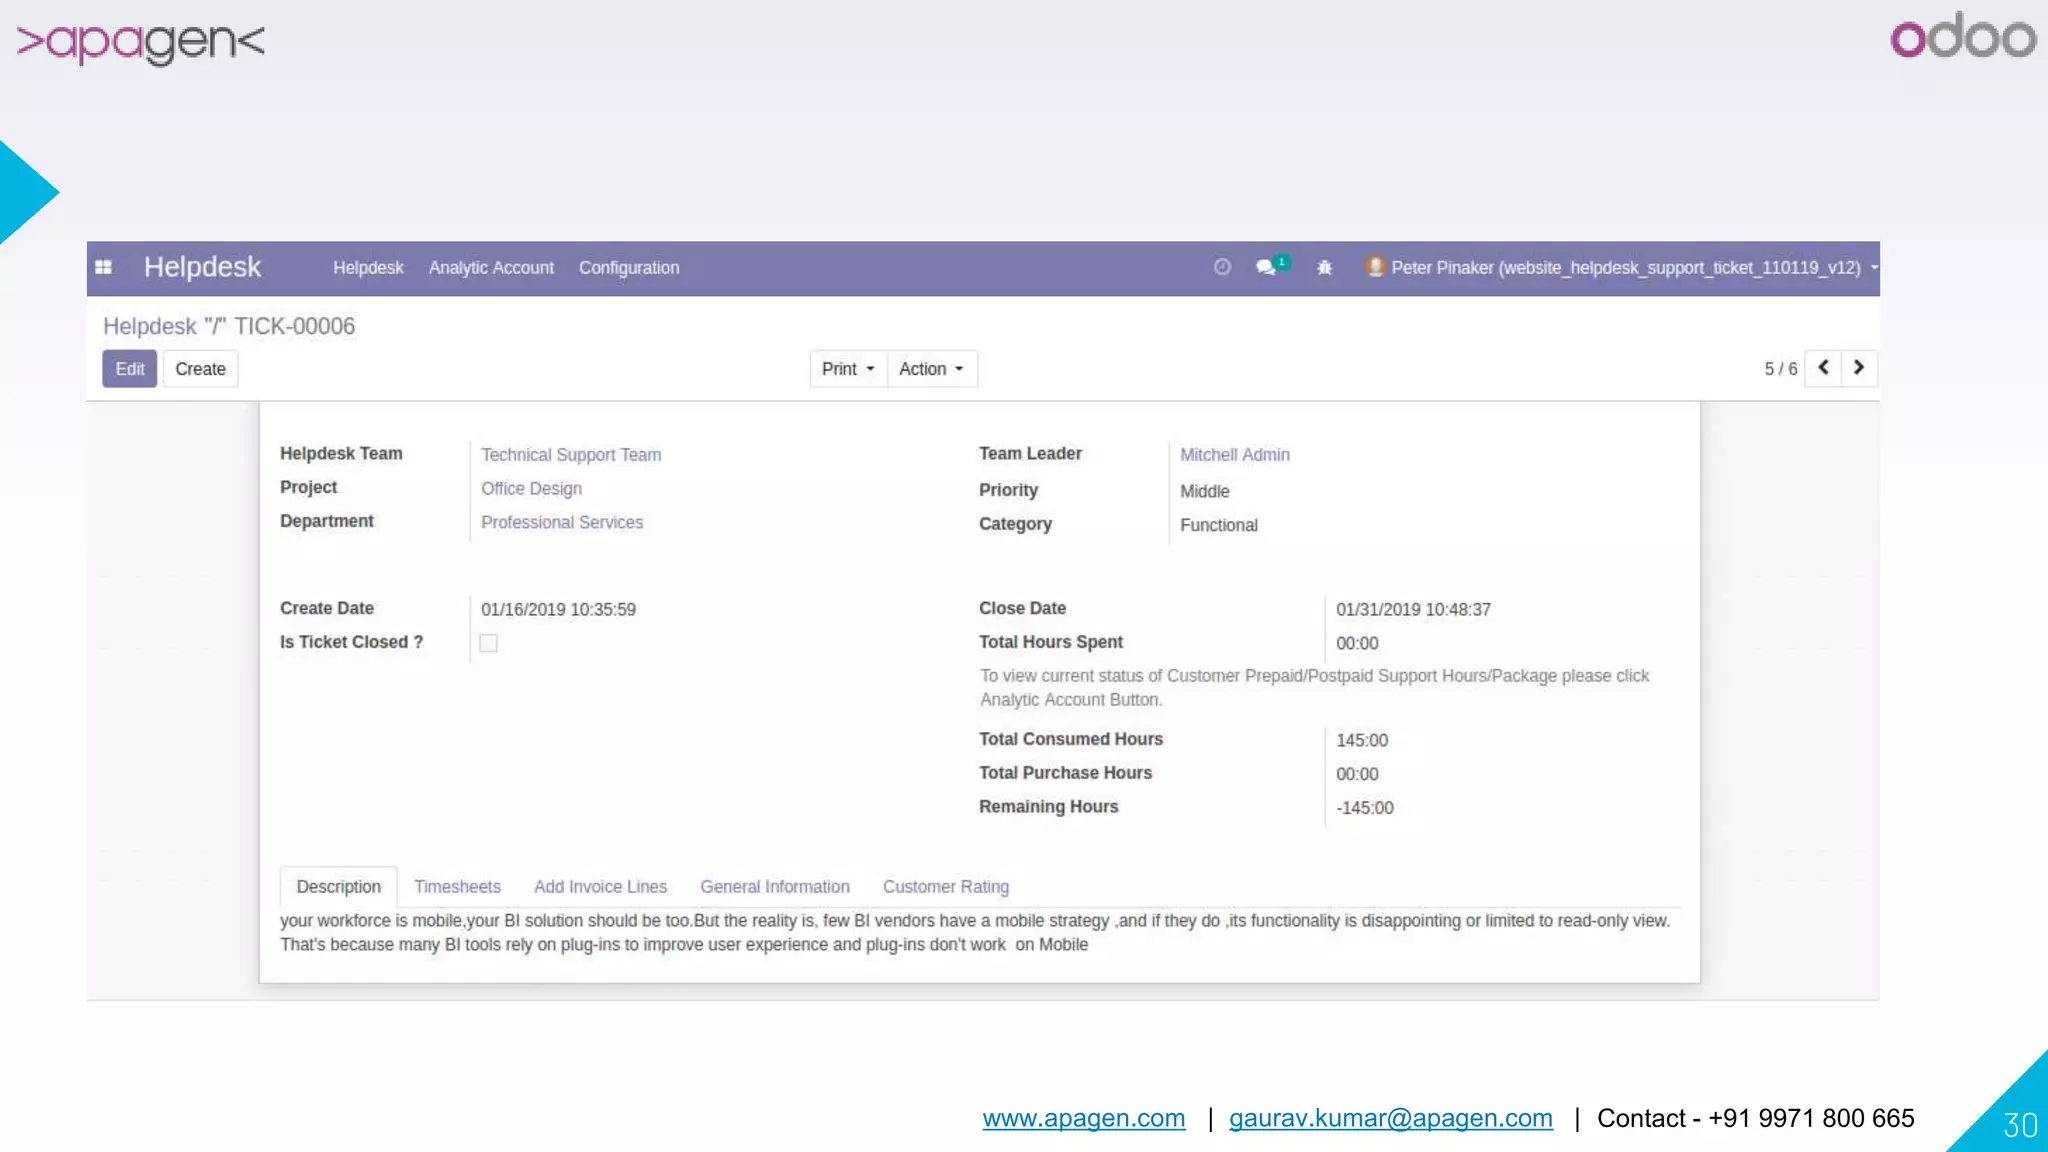Open the conversations chat icon
Image resolution: width=2048 pixels, height=1152 pixels.
(x=1267, y=267)
